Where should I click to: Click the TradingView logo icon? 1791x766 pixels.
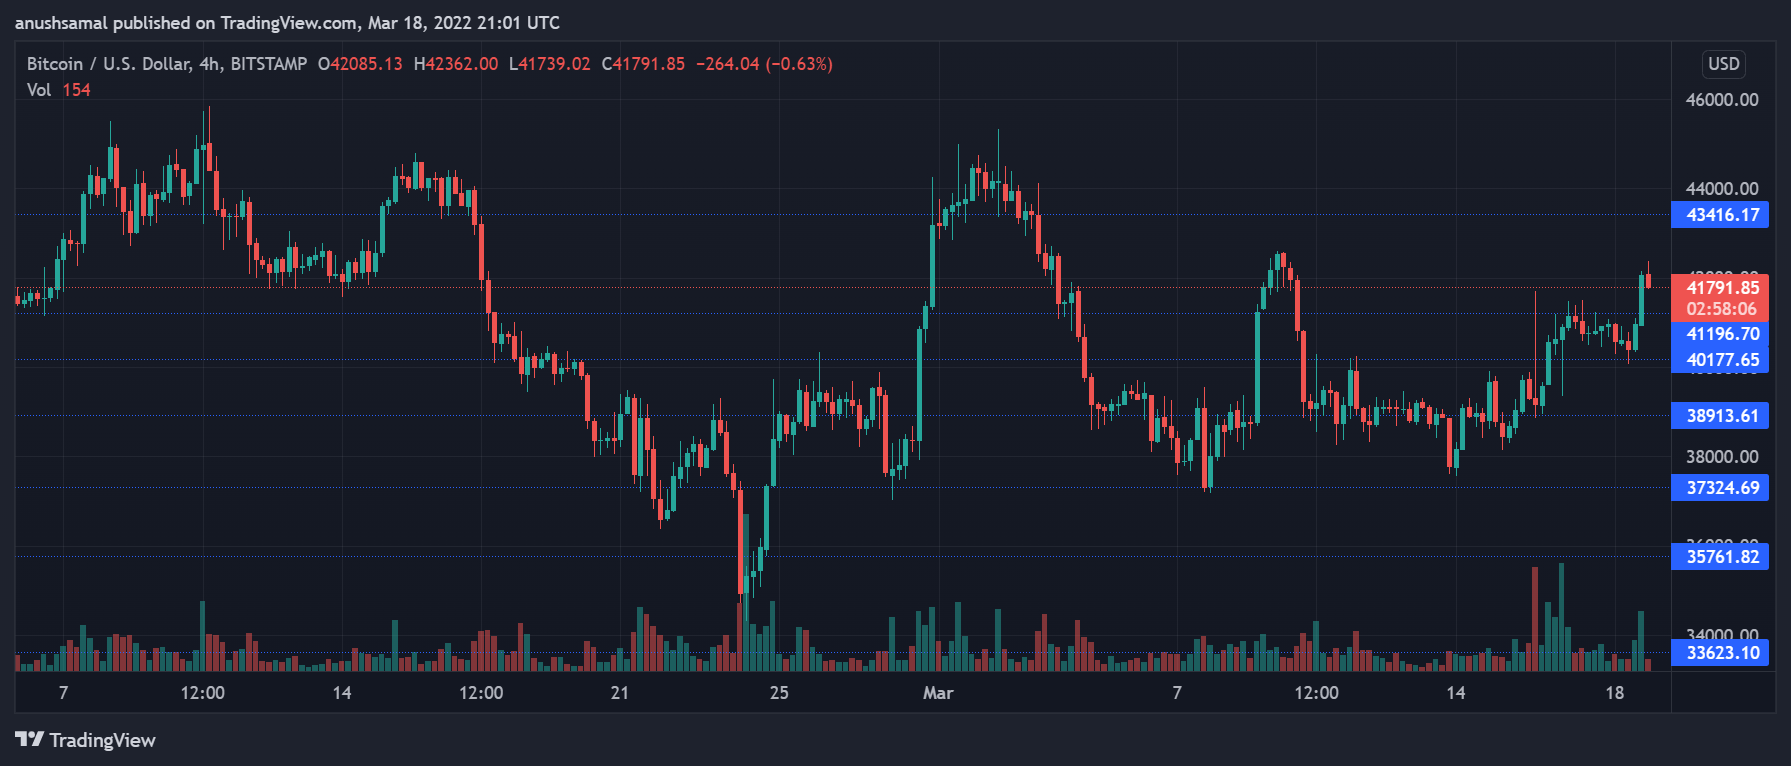coord(29,739)
